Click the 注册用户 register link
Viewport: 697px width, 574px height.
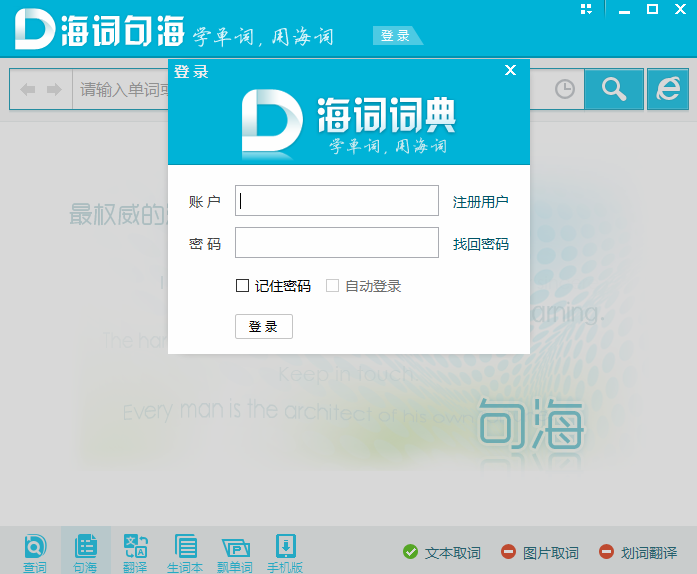481,202
